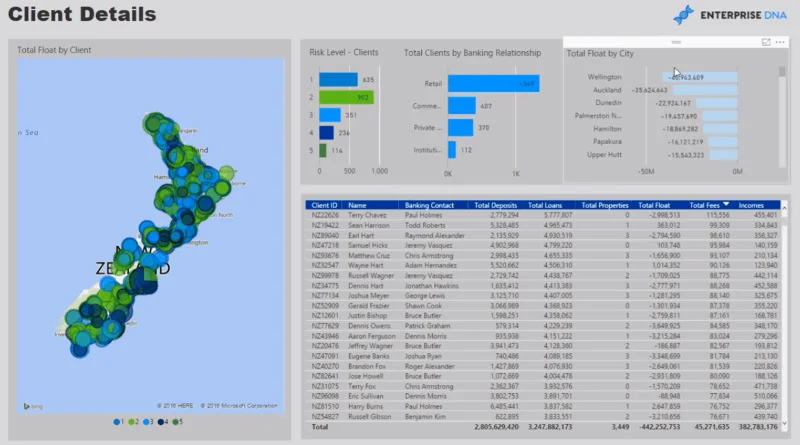Click Eric Sullivan name cell

coord(367,396)
